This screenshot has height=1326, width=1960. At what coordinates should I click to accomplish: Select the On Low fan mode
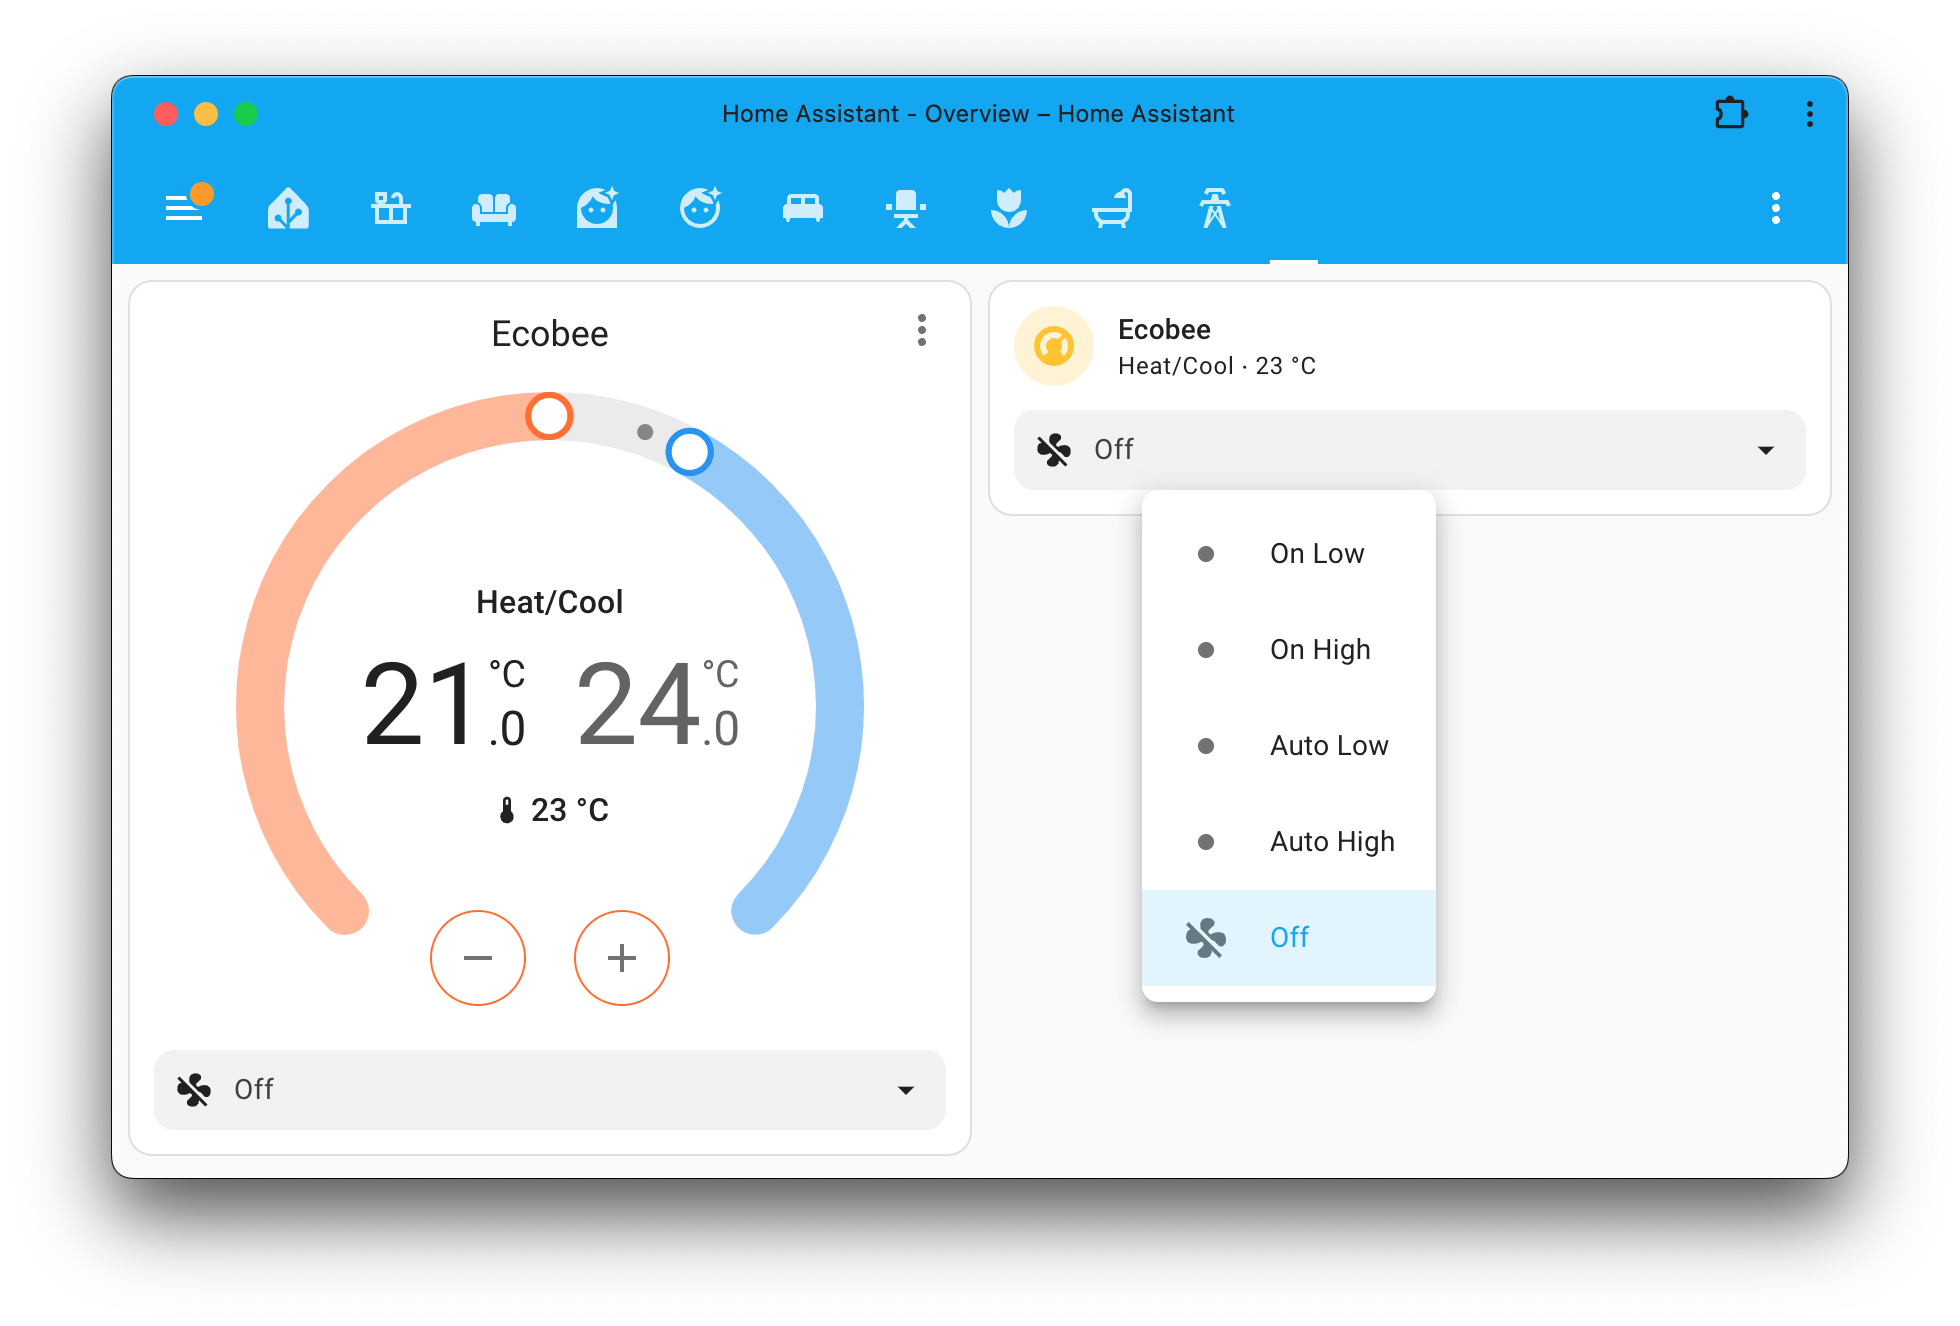[x=1316, y=553]
